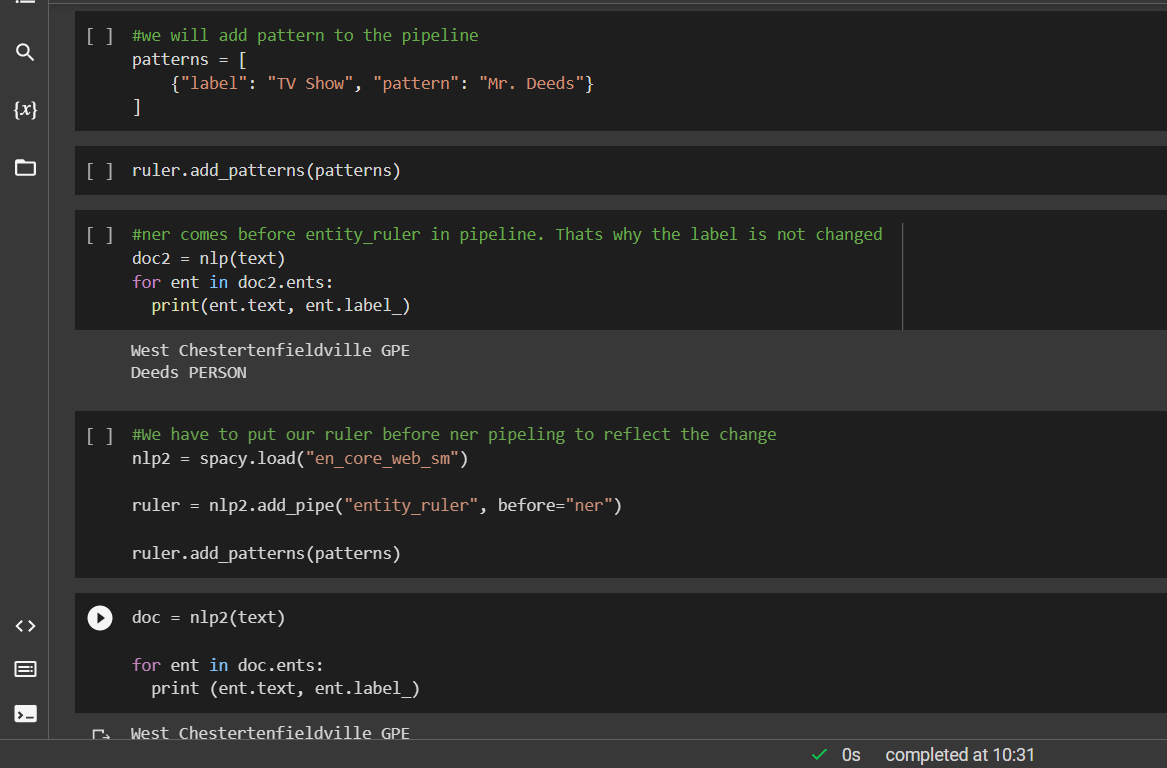This screenshot has width=1167, height=768.
Task: Click 'print (ent.text, ent.label_)' in last cell
Action: click(285, 688)
